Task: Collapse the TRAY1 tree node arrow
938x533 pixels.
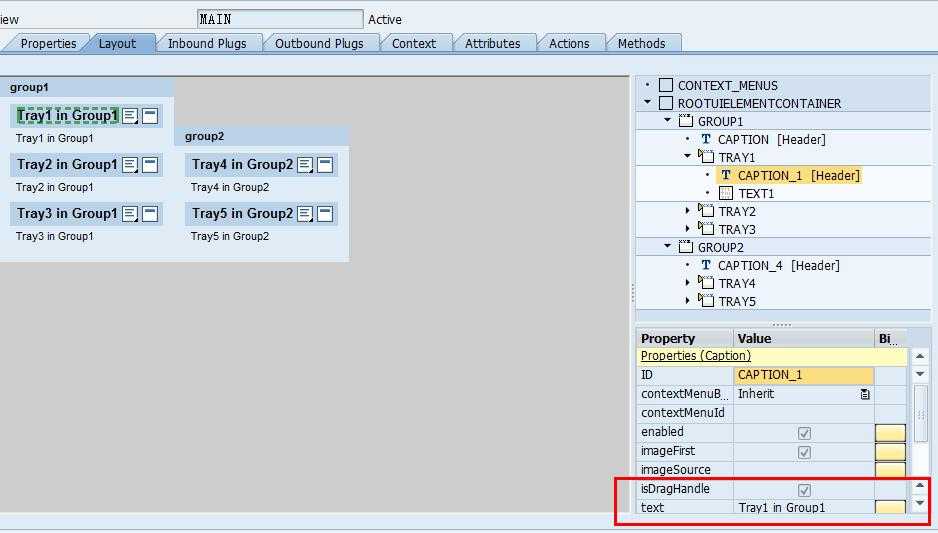Action: pos(687,156)
